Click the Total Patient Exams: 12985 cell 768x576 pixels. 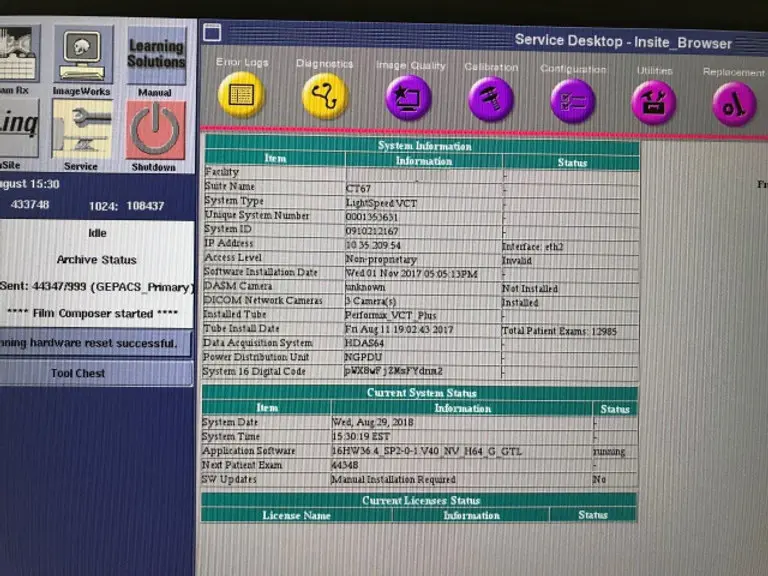559,331
